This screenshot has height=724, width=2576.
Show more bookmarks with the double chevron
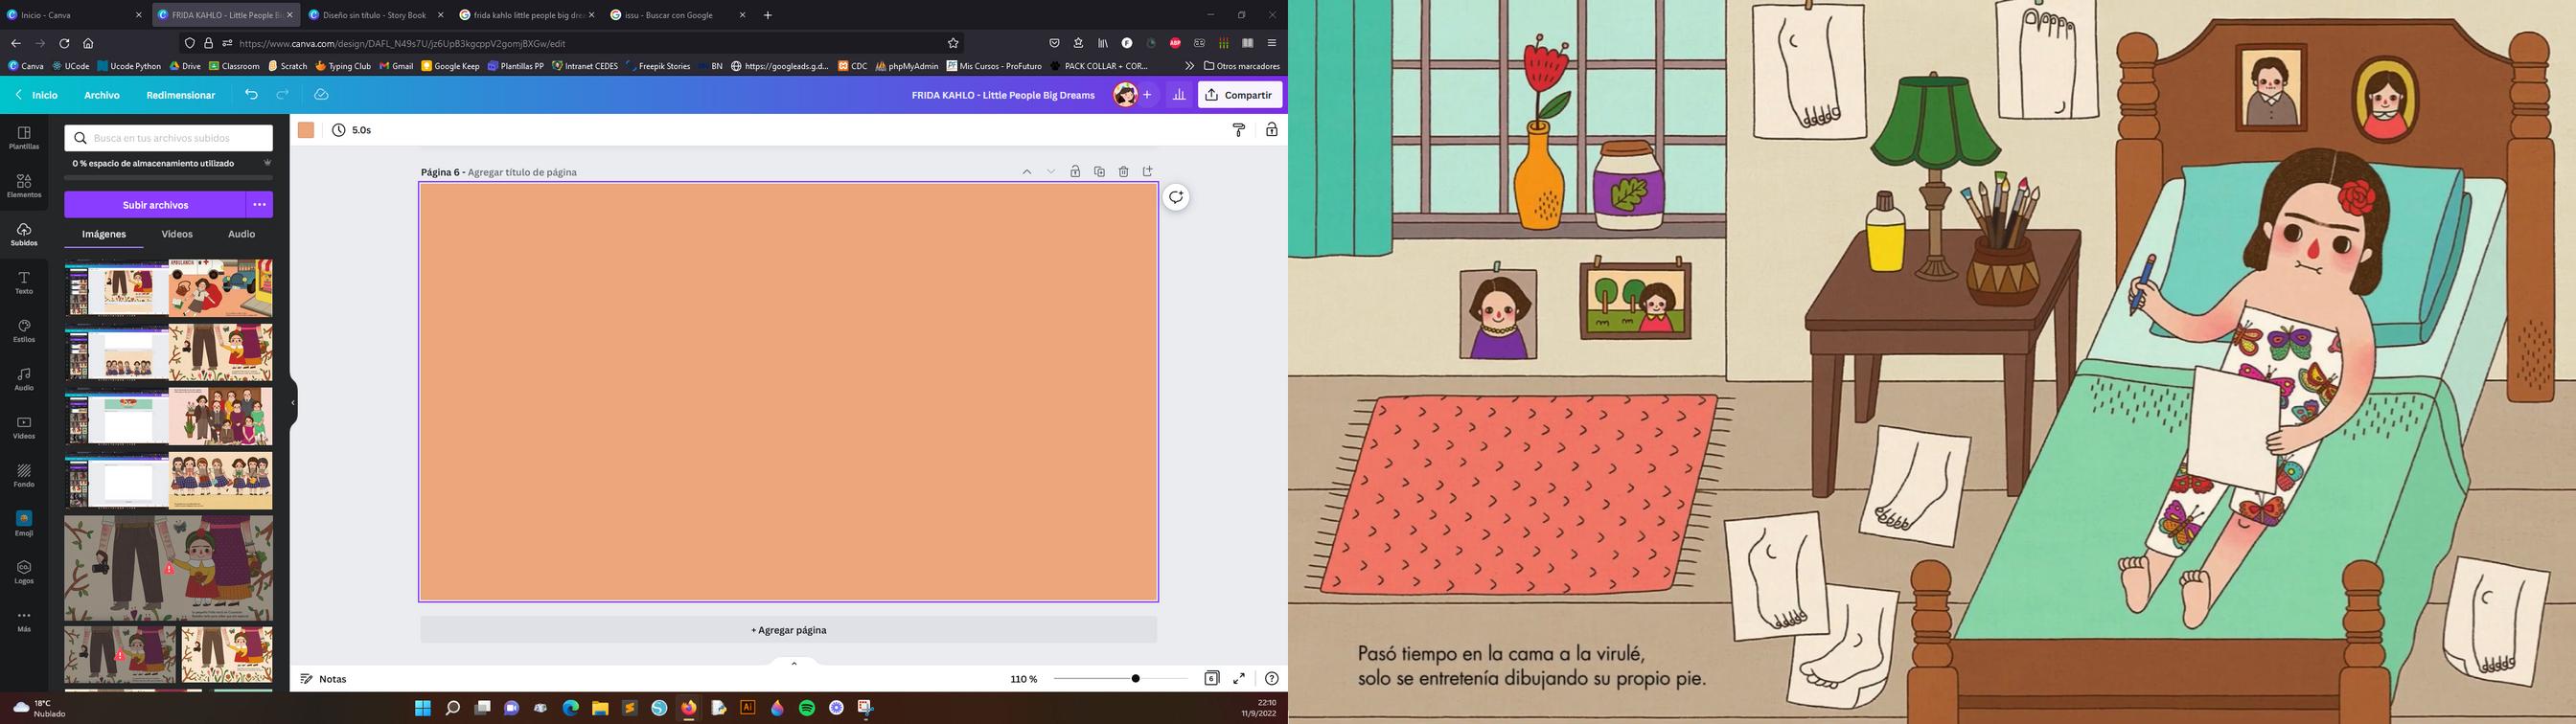pos(1189,66)
